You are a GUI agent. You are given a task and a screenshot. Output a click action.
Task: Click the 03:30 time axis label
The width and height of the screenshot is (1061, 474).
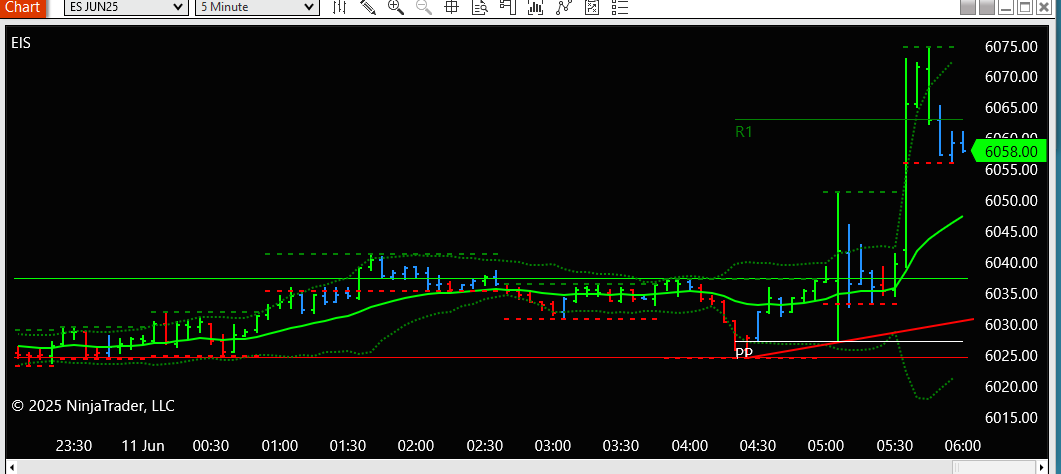pos(621,446)
